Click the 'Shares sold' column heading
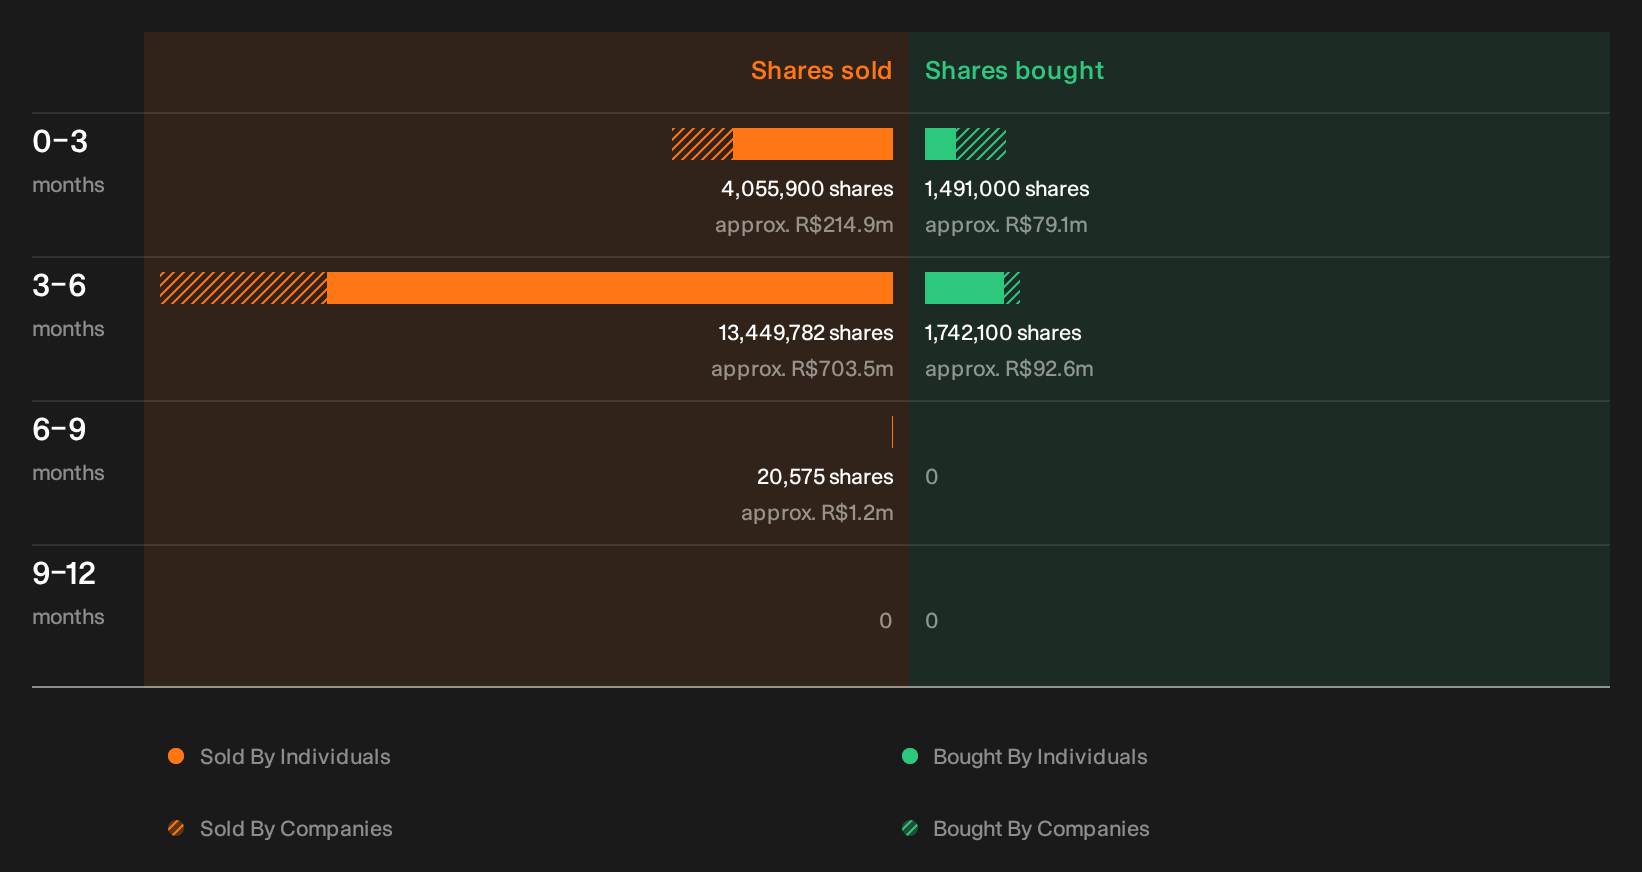Image resolution: width=1642 pixels, height=872 pixels. click(x=821, y=71)
